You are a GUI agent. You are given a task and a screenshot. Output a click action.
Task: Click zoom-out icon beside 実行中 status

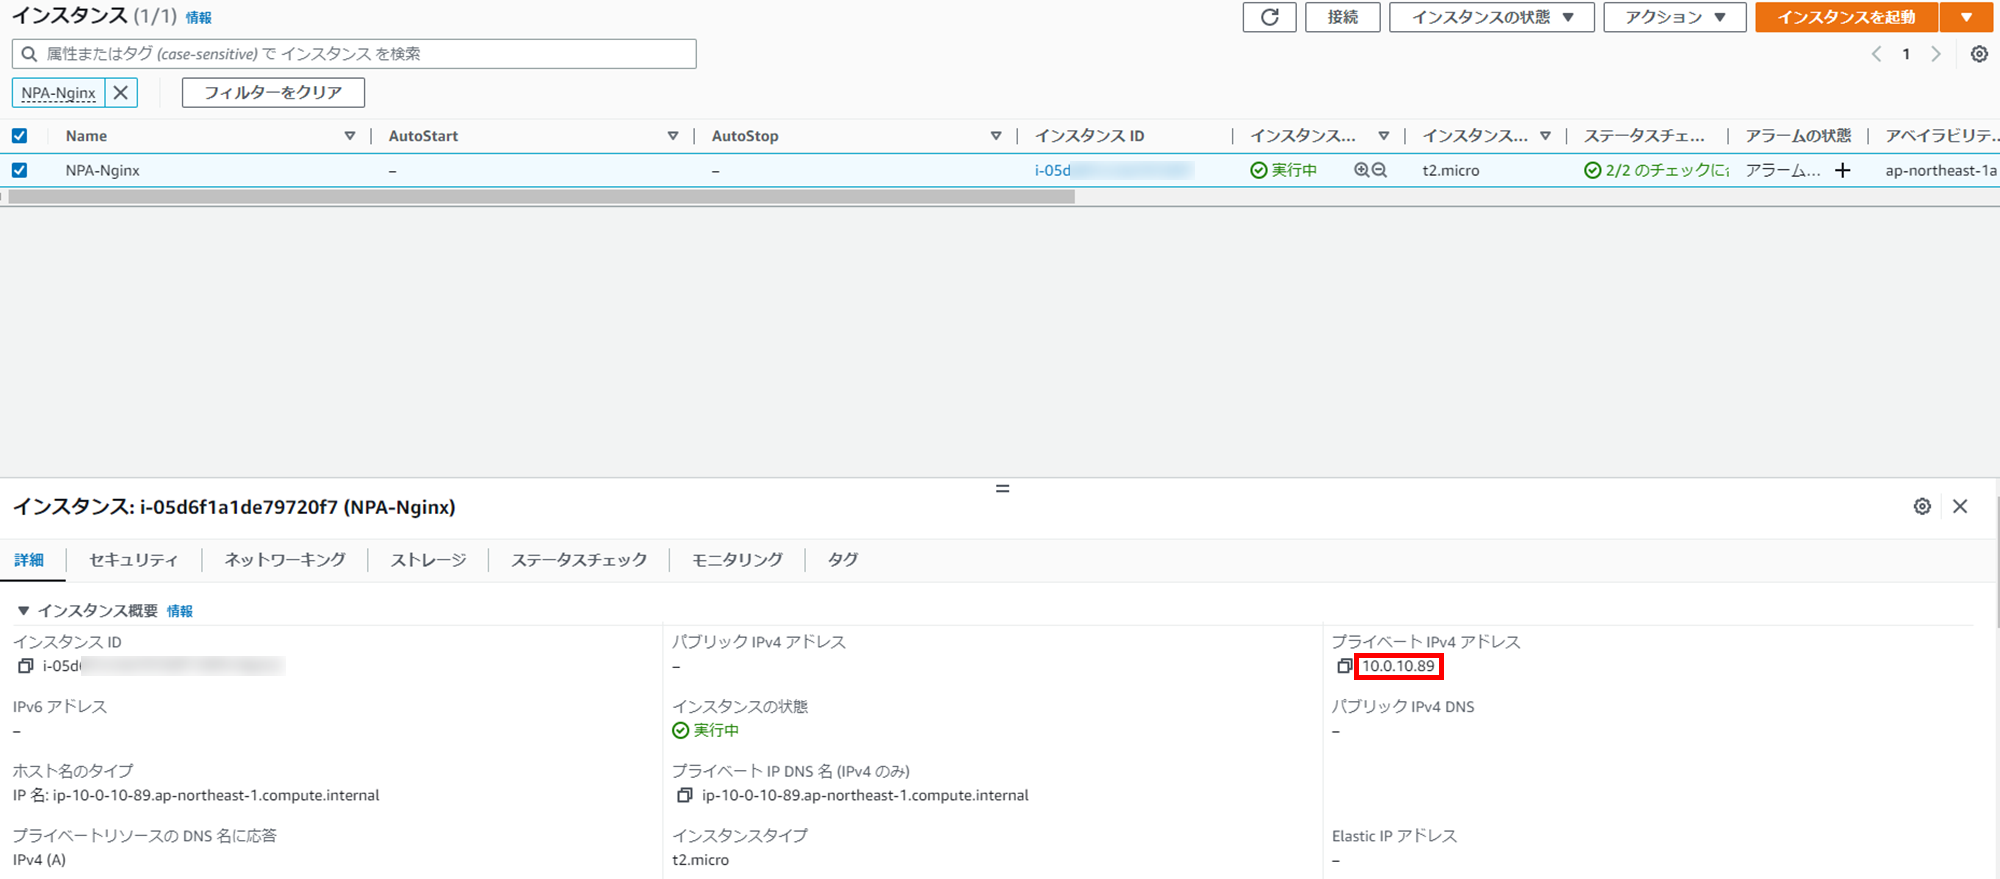coord(1379,170)
